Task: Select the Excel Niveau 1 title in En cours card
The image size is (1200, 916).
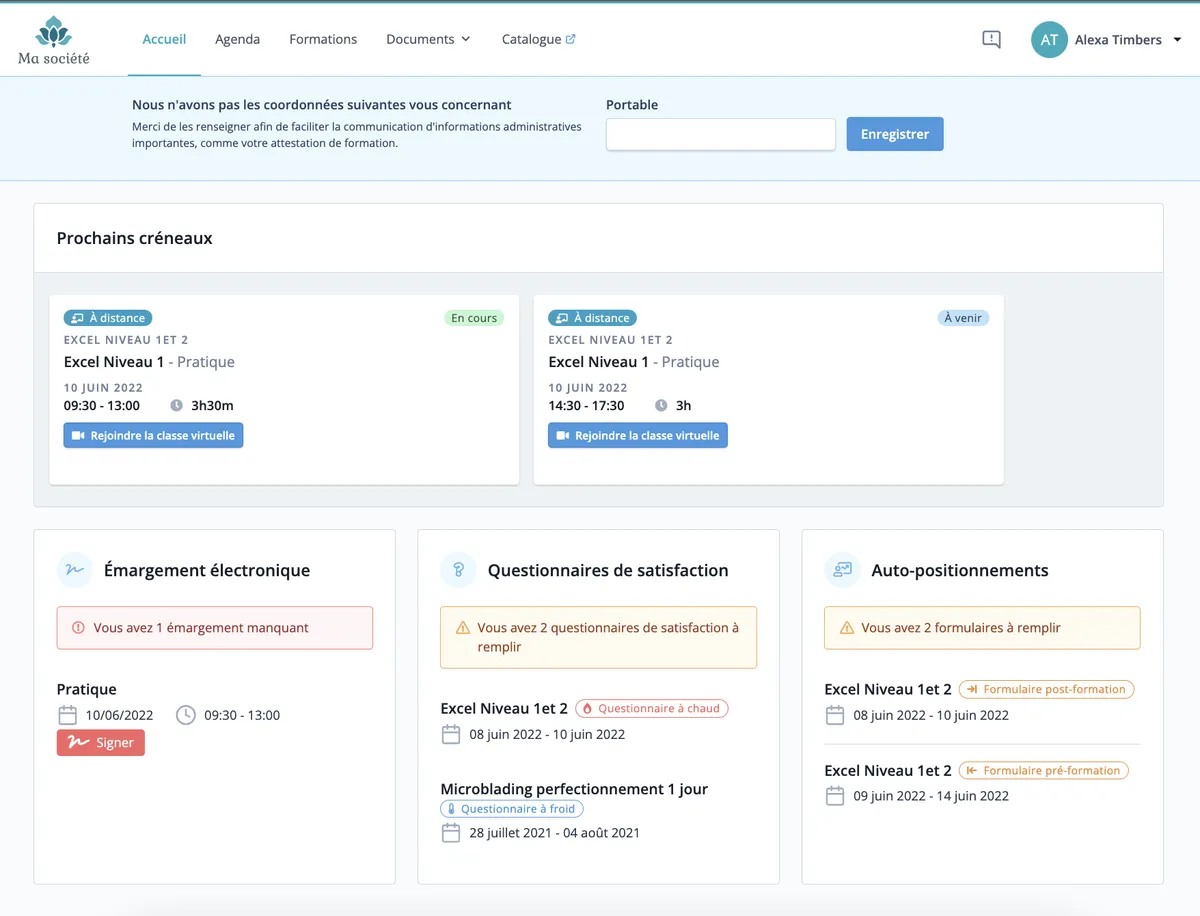Action: click(114, 362)
